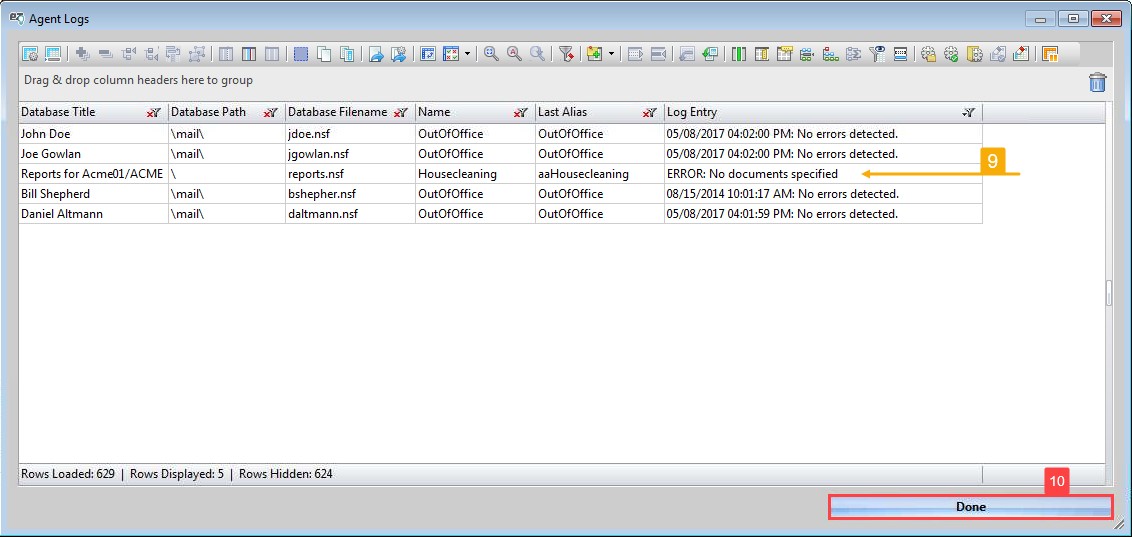Click the magnifier search icon in toolbar

point(492,54)
